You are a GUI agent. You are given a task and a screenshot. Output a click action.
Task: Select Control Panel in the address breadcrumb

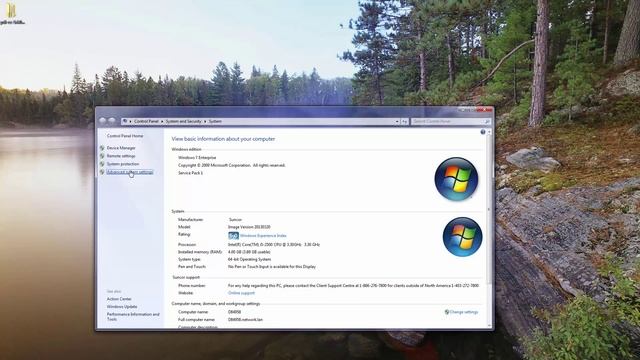pos(146,122)
